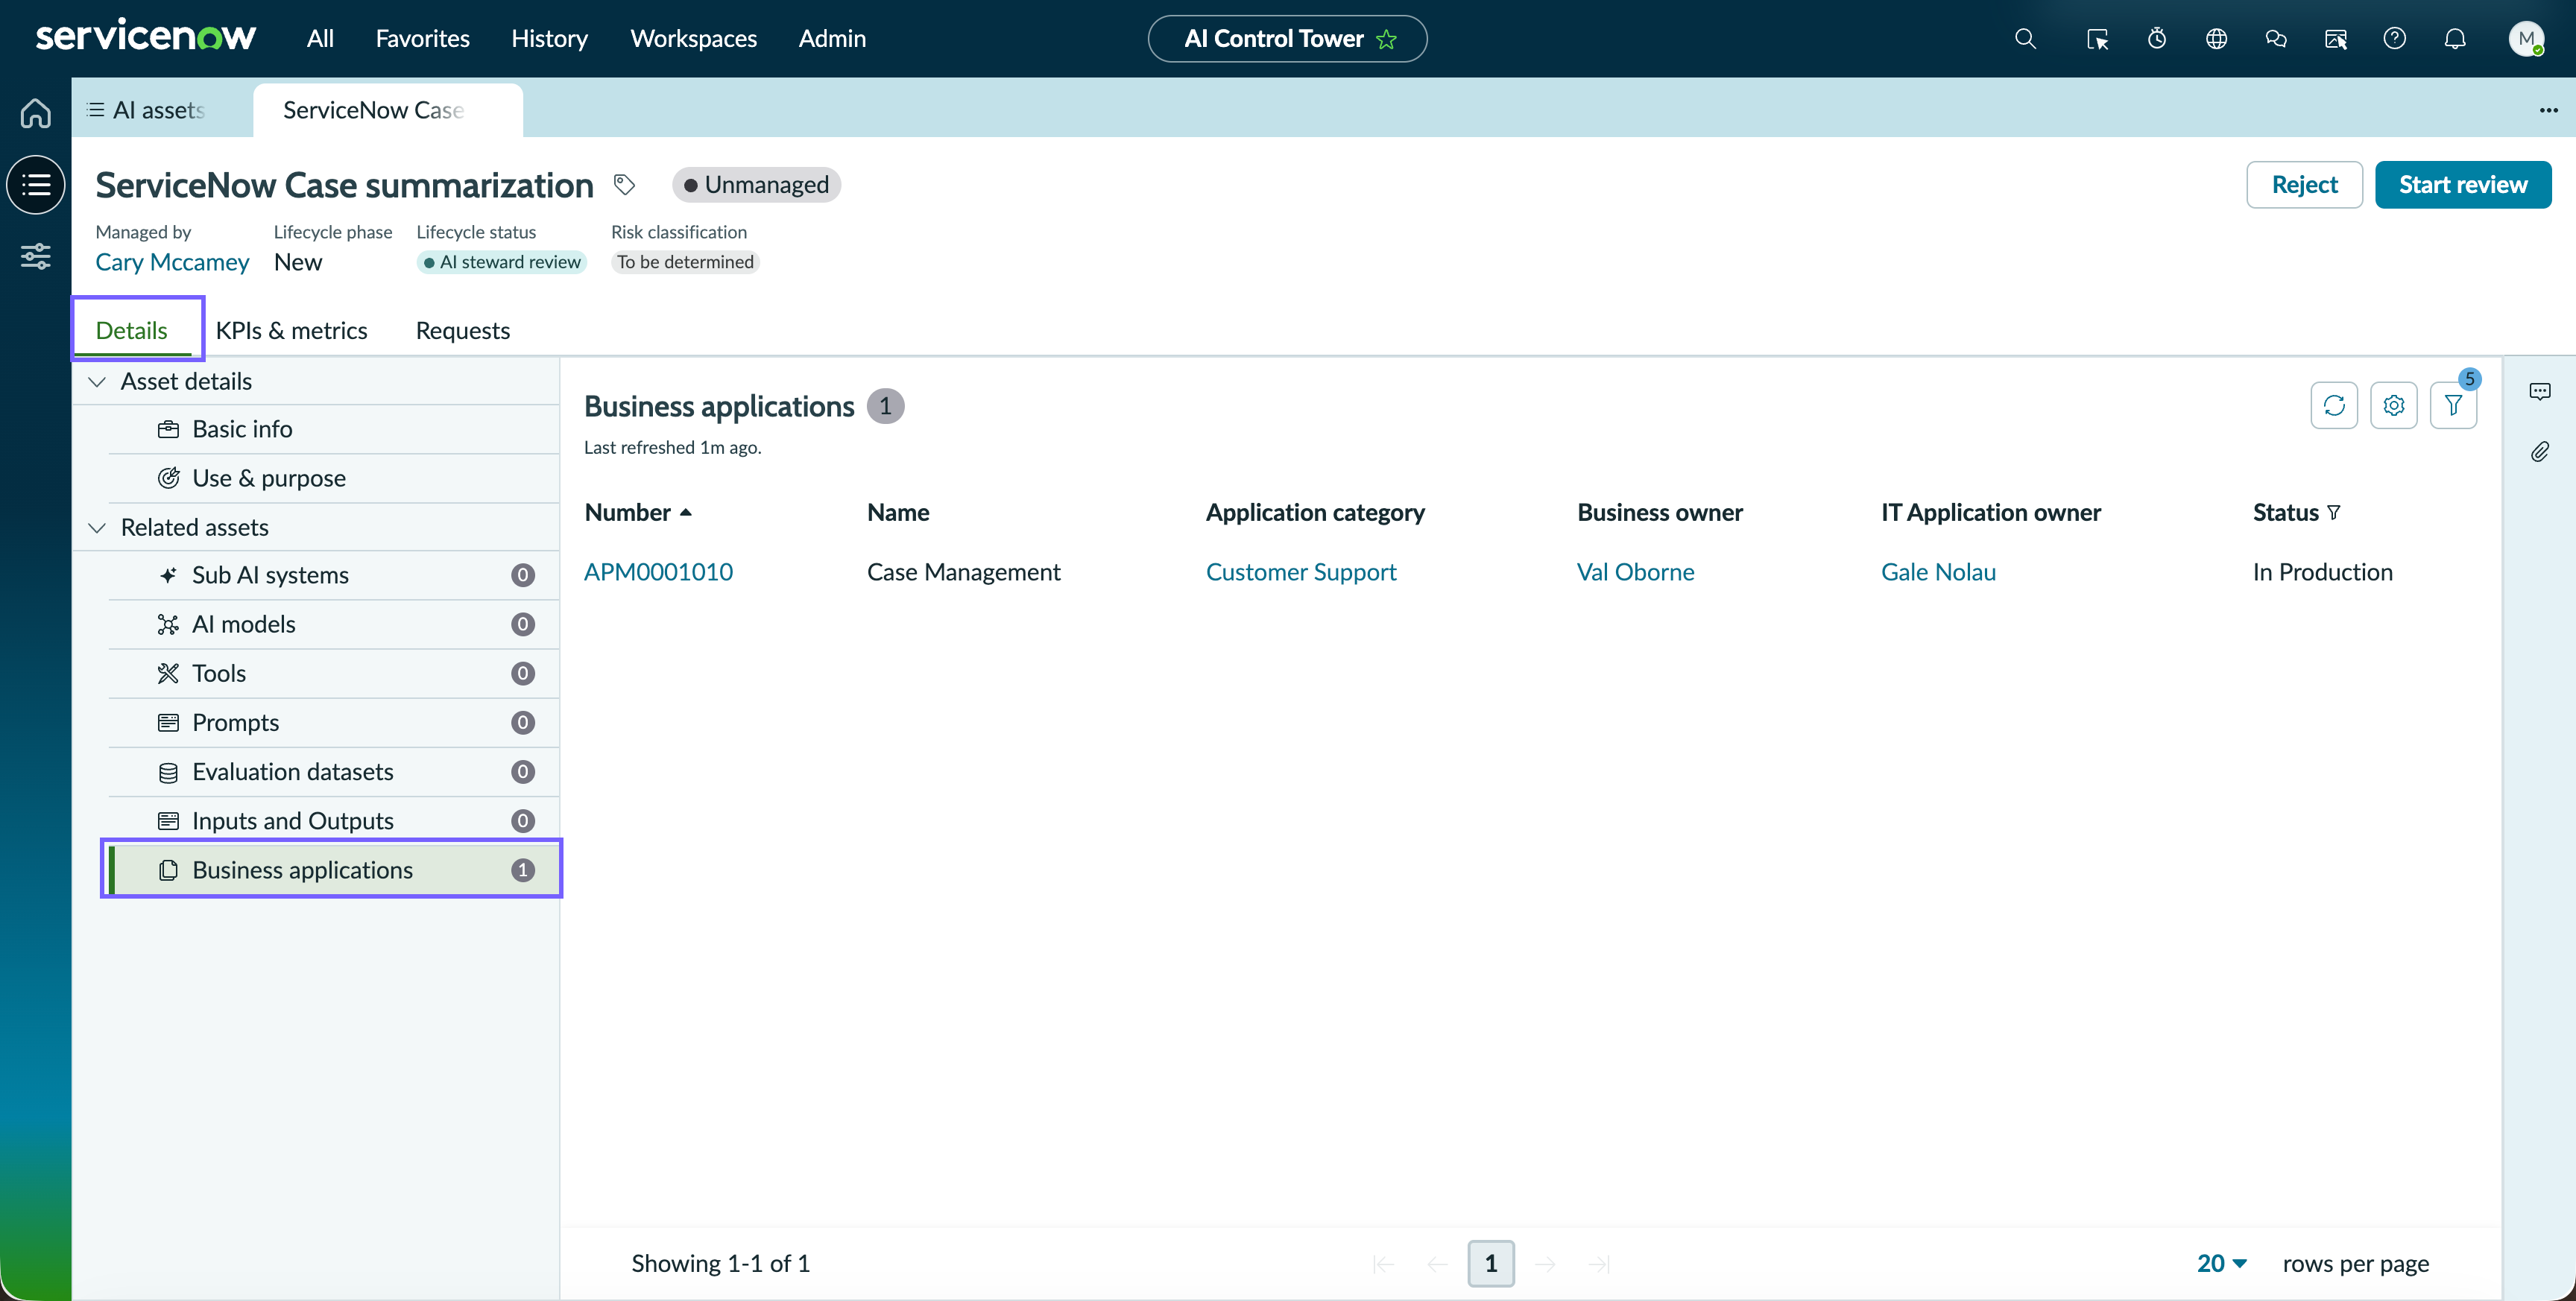The height and width of the screenshot is (1301, 2576).
Task: Click the Status column filter icon
Action: 2333,513
